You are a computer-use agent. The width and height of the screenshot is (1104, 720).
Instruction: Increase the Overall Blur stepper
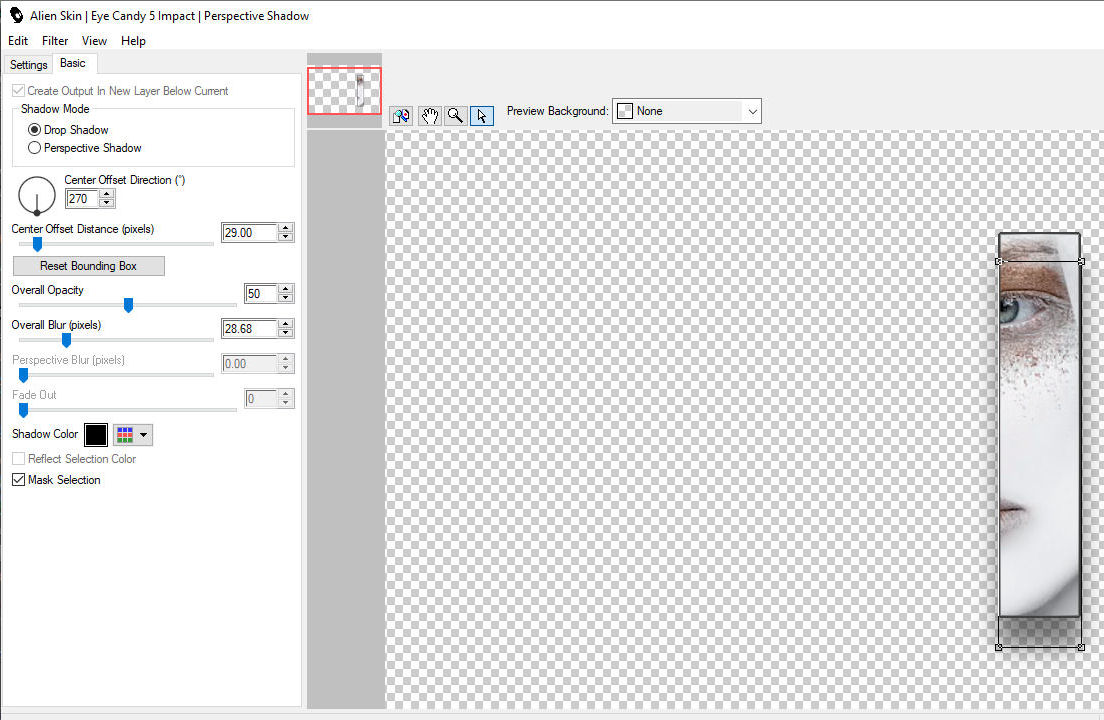pos(285,324)
